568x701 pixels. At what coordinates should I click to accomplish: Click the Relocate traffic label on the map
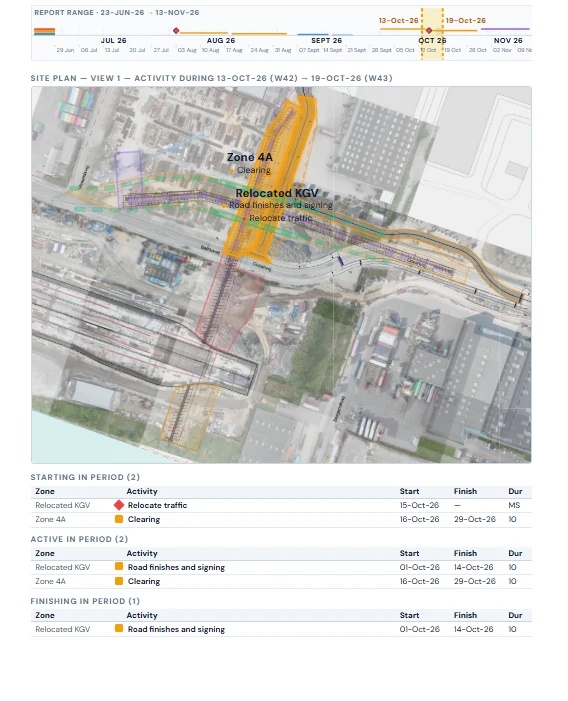pos(281,218)
